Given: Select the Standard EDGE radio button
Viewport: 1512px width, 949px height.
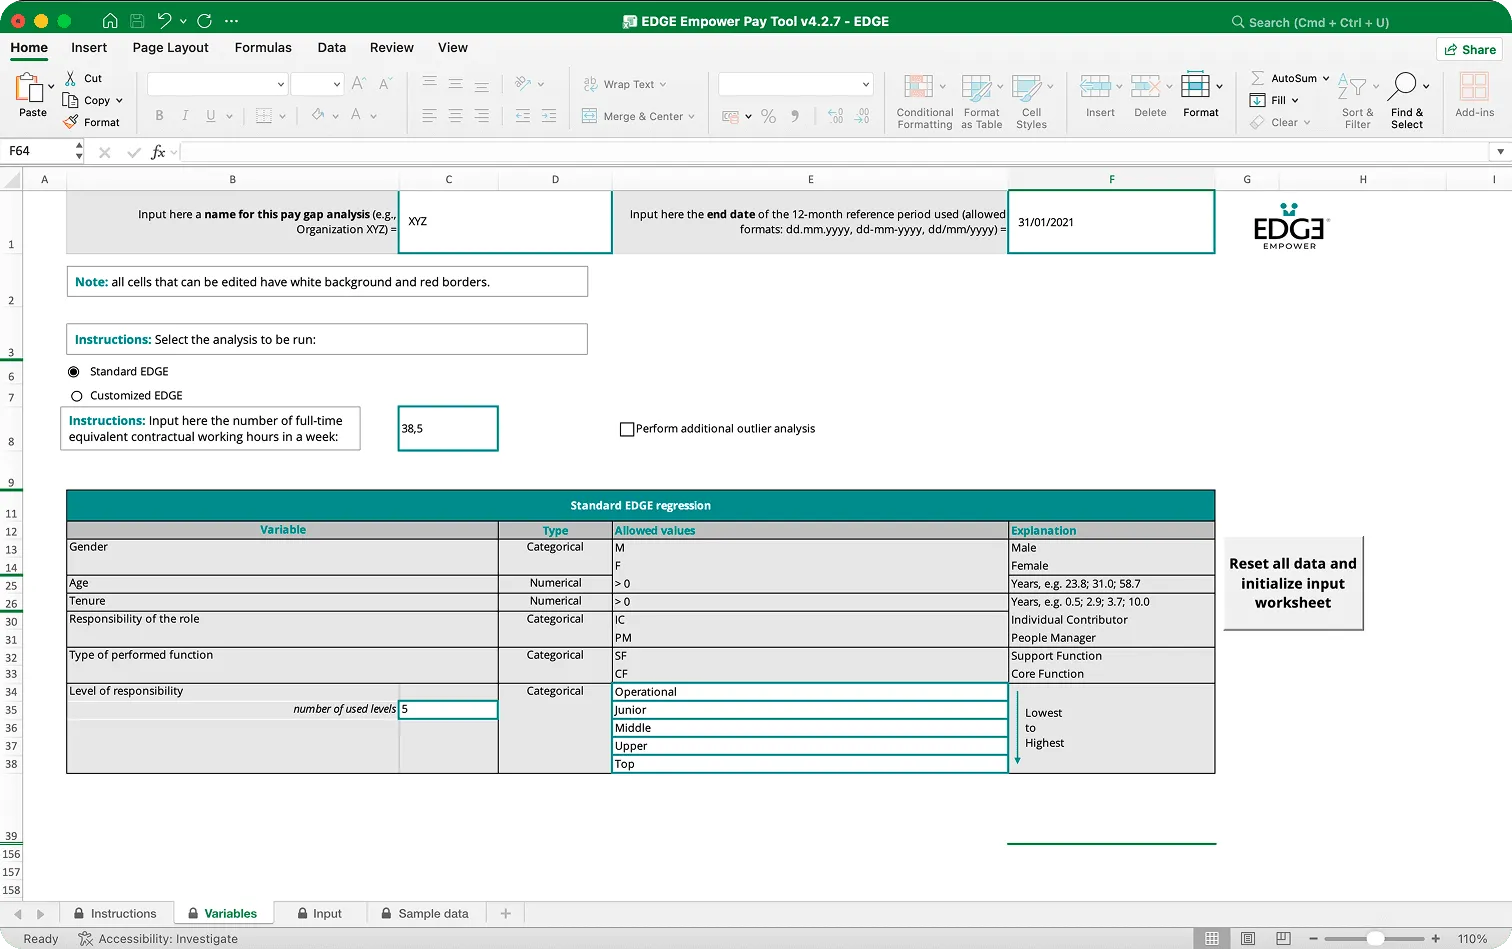Looking at the screenshot, I should pyautogui.click(x=74, y=371).
